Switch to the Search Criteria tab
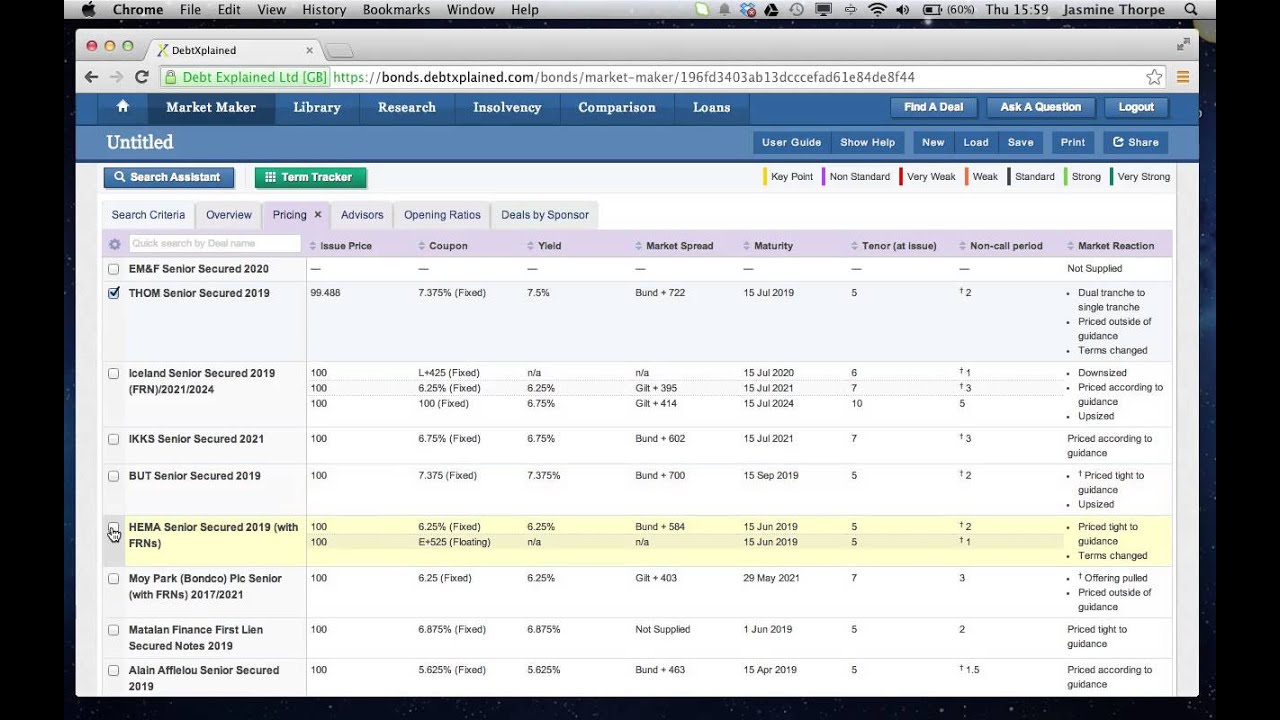The image size is (1280, 720). [148, 215]
